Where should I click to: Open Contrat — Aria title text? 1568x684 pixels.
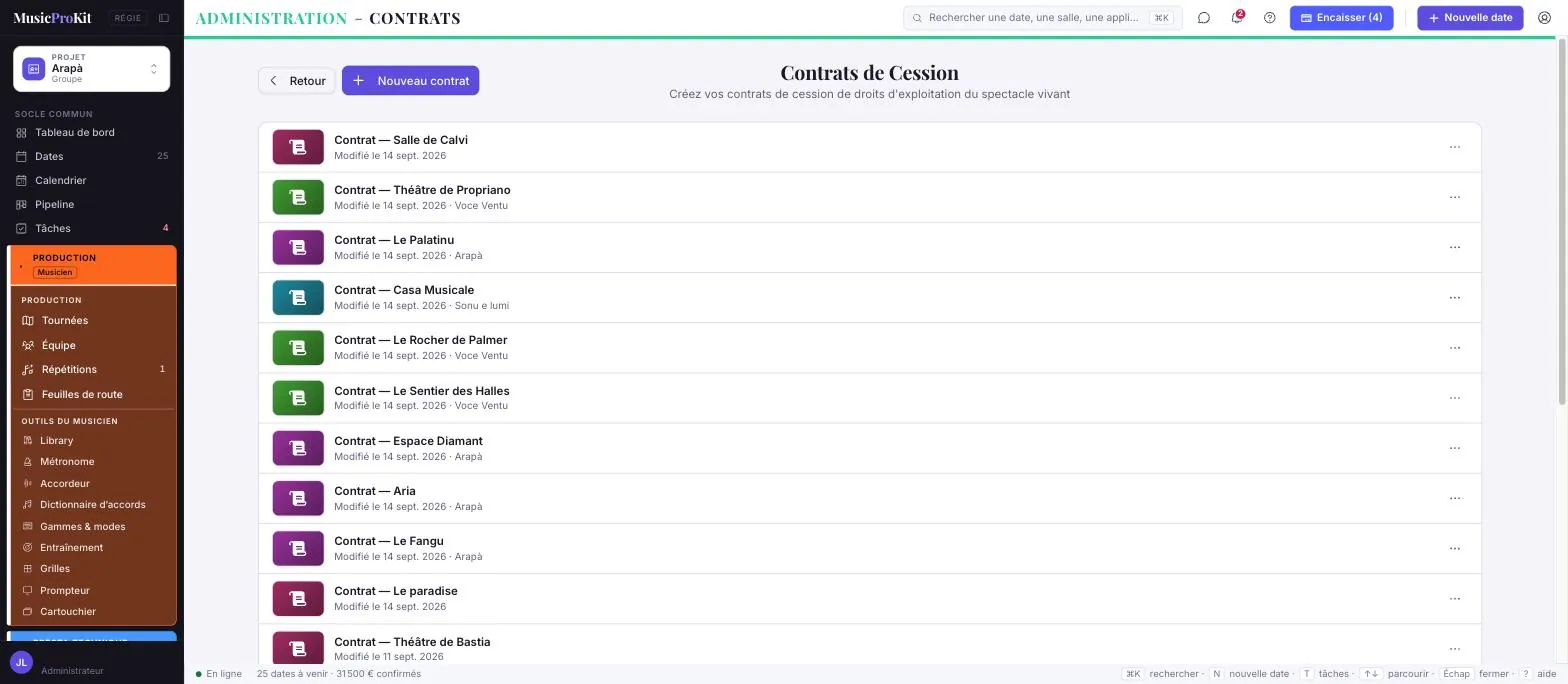pos(375,491)
